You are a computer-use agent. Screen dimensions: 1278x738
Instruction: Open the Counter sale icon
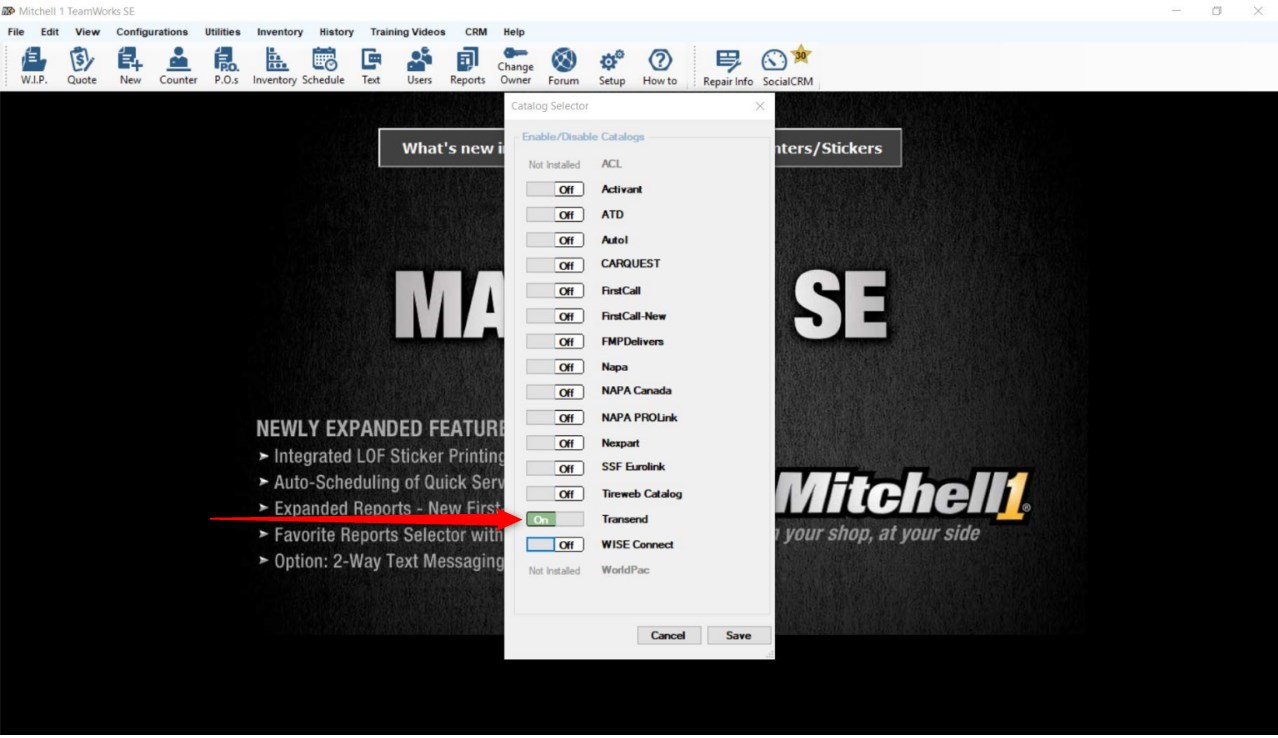pyautogui.click(x=178, y=66)
